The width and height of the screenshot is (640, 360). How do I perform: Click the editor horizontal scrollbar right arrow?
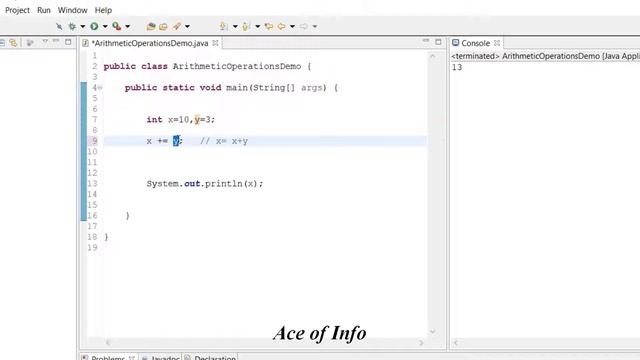(x=421, y=342)
